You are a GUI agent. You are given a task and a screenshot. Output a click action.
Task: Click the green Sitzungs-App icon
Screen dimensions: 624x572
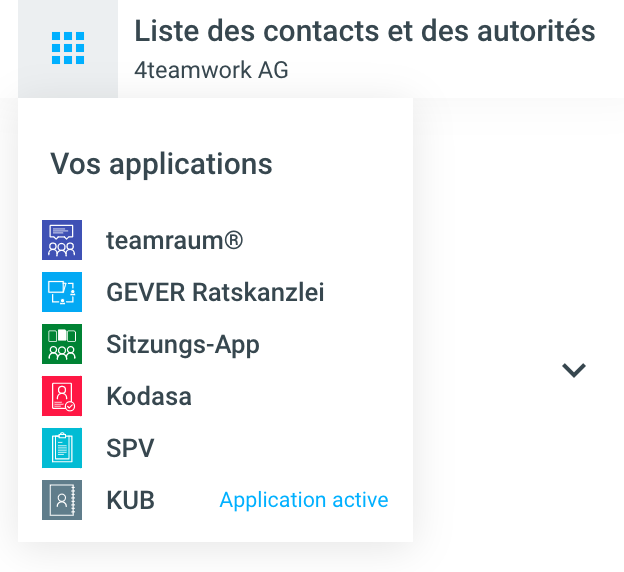click(61, 345)
